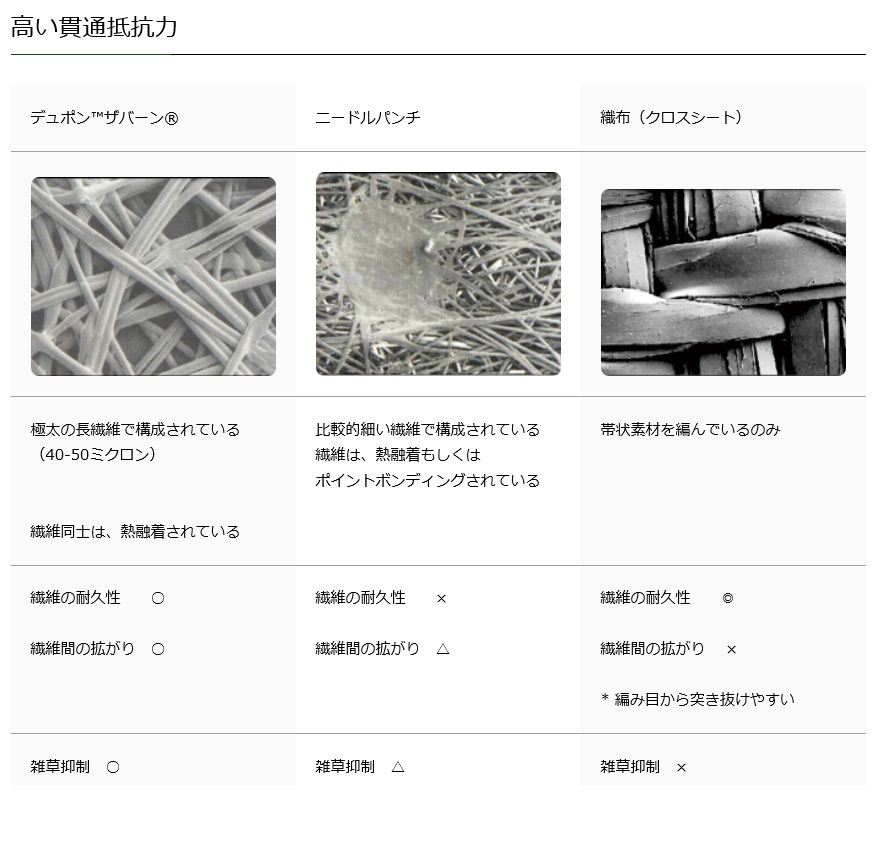Click the text 極太の長繊維で構成されている

[x=135, y=430]
